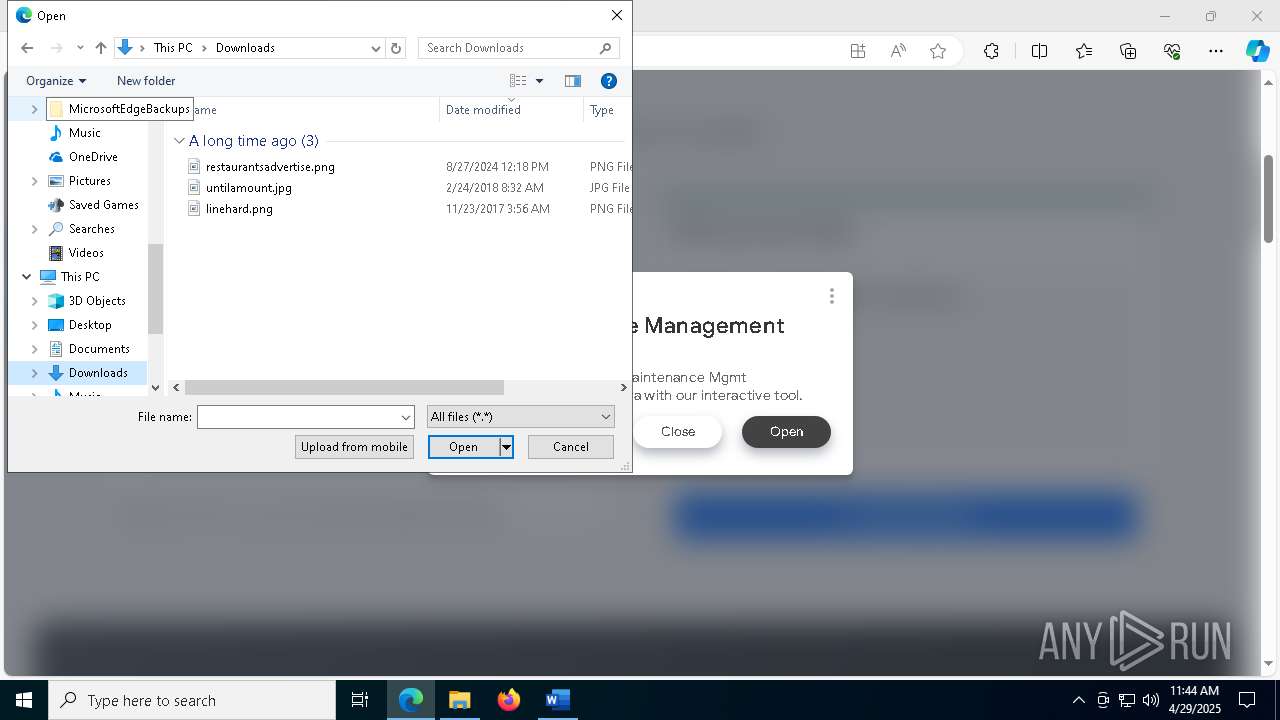Collapse the This PC tree node
The height and width of the screenshot is (720, 1280).
pyautogui.click(x=26, y=277)
